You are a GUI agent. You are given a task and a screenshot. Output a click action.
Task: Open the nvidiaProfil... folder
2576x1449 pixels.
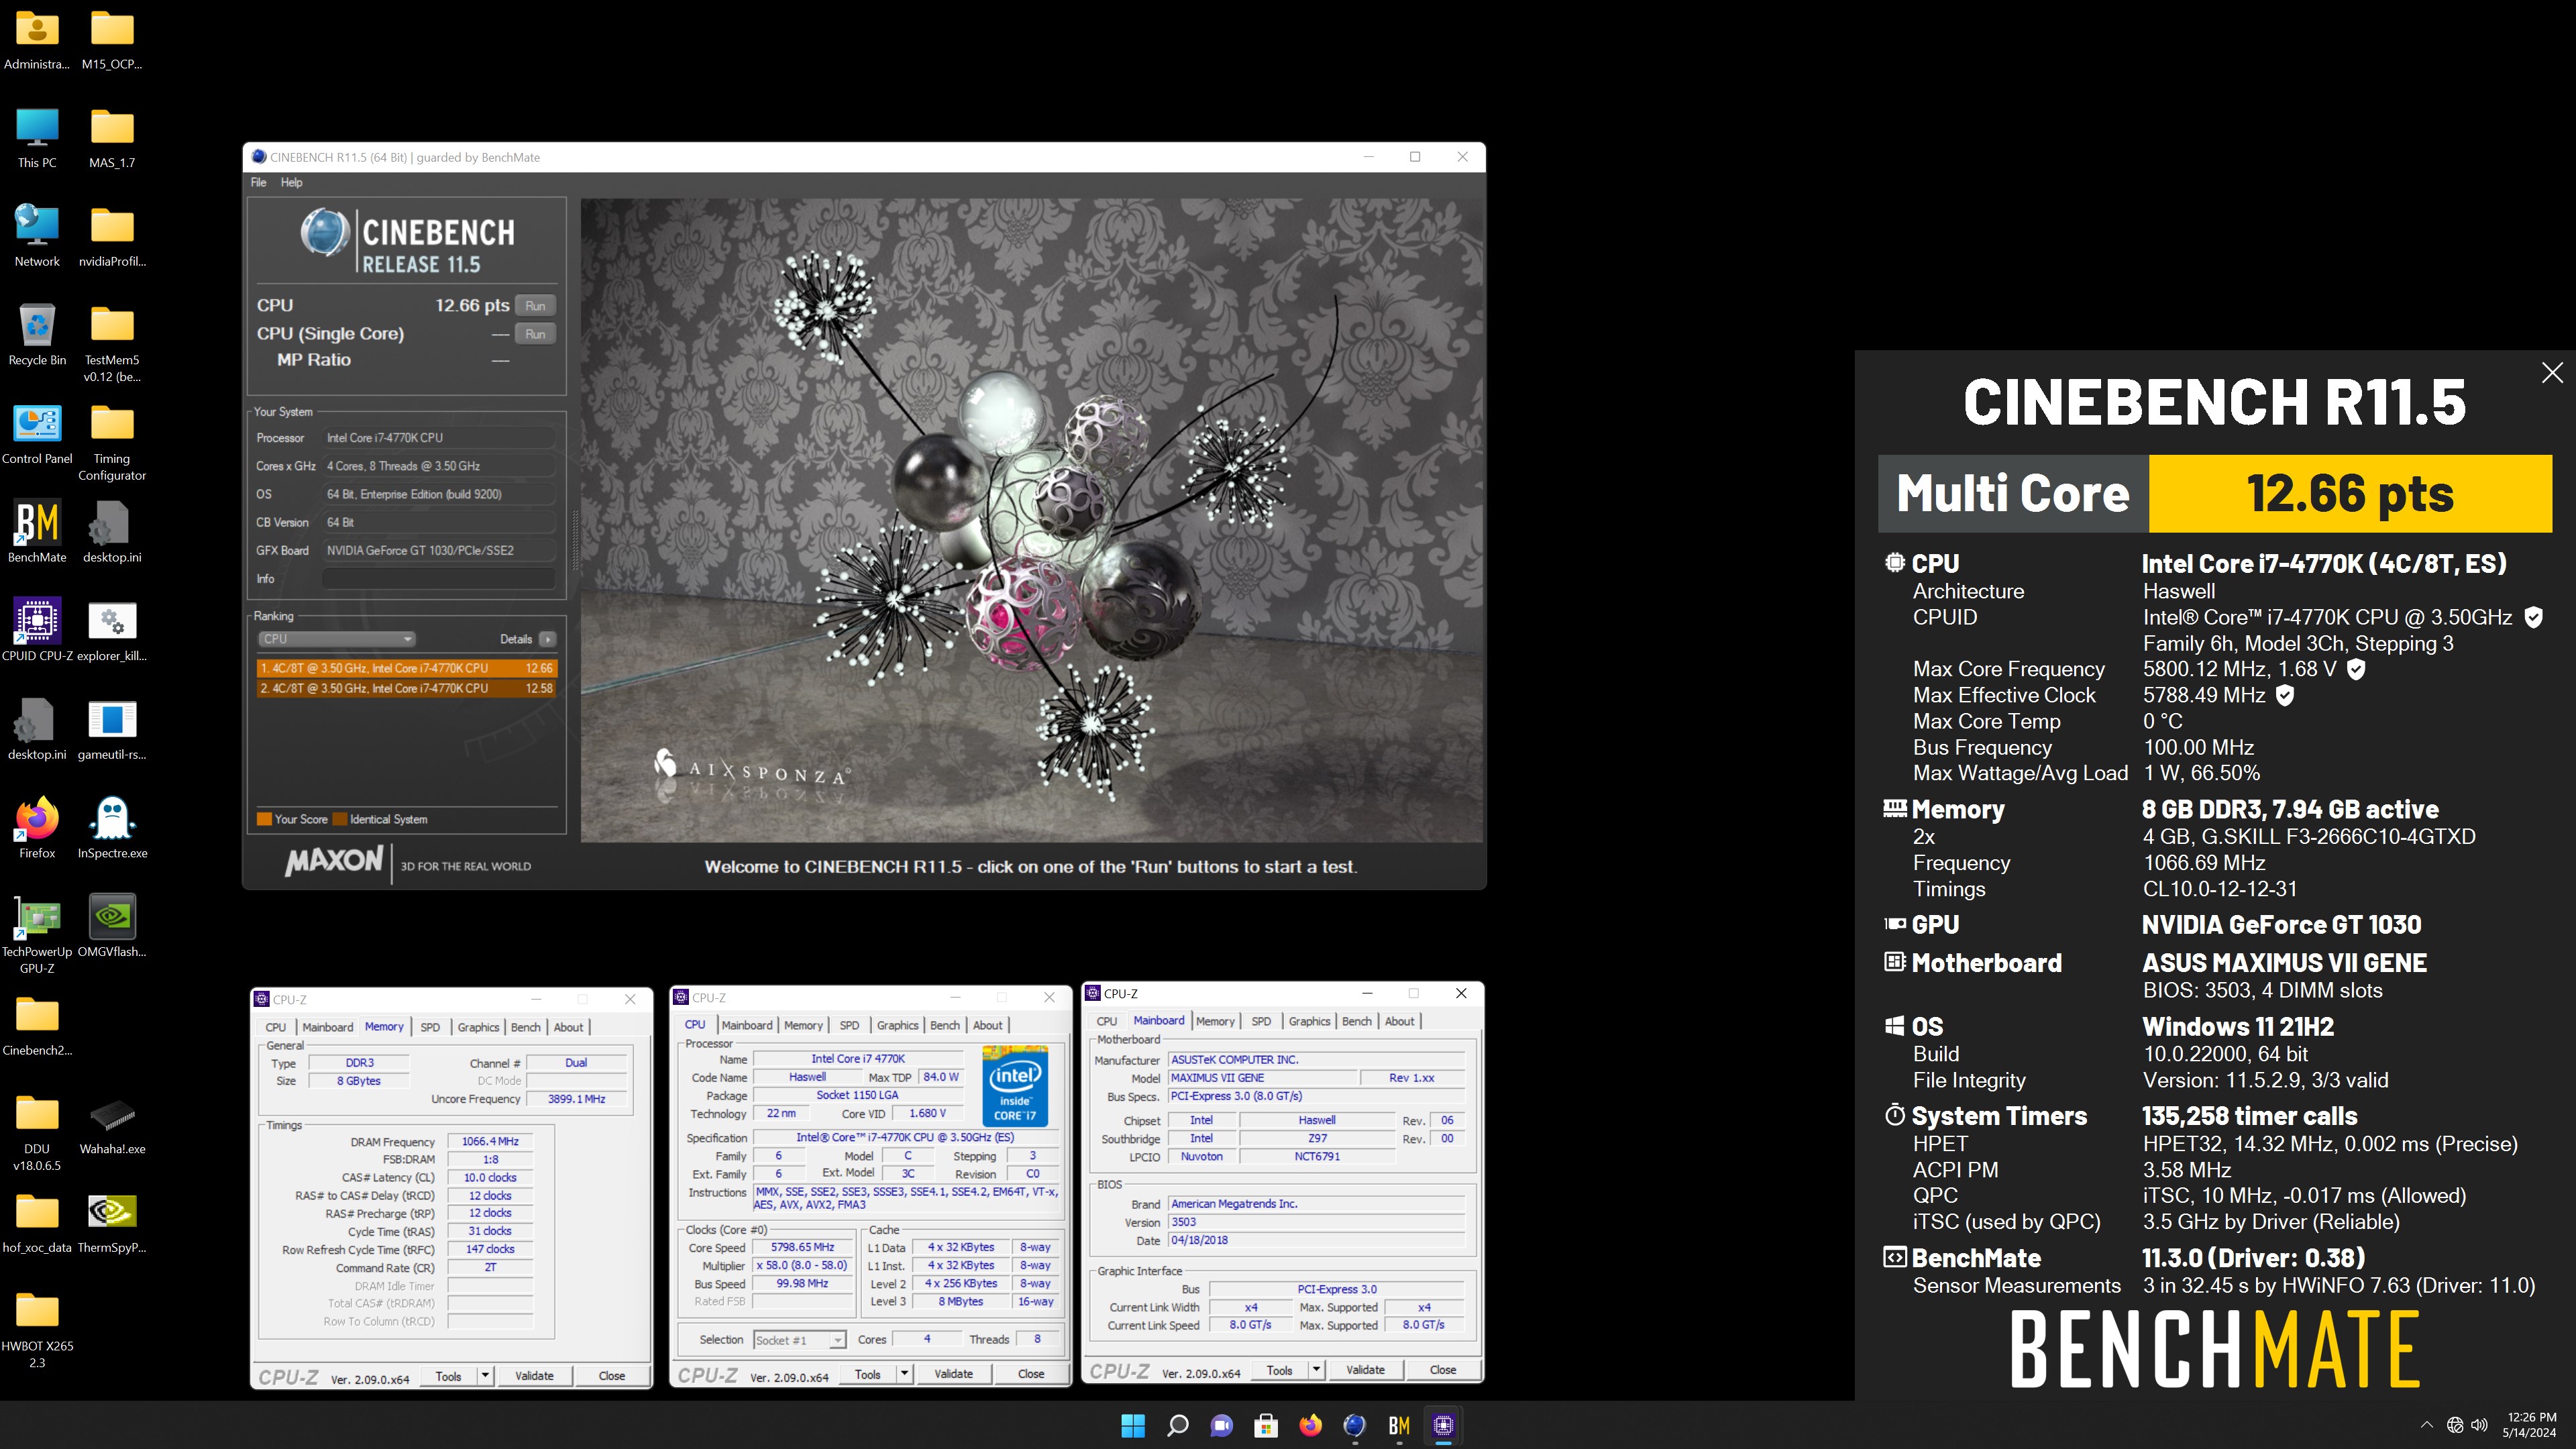pos(112,235)
